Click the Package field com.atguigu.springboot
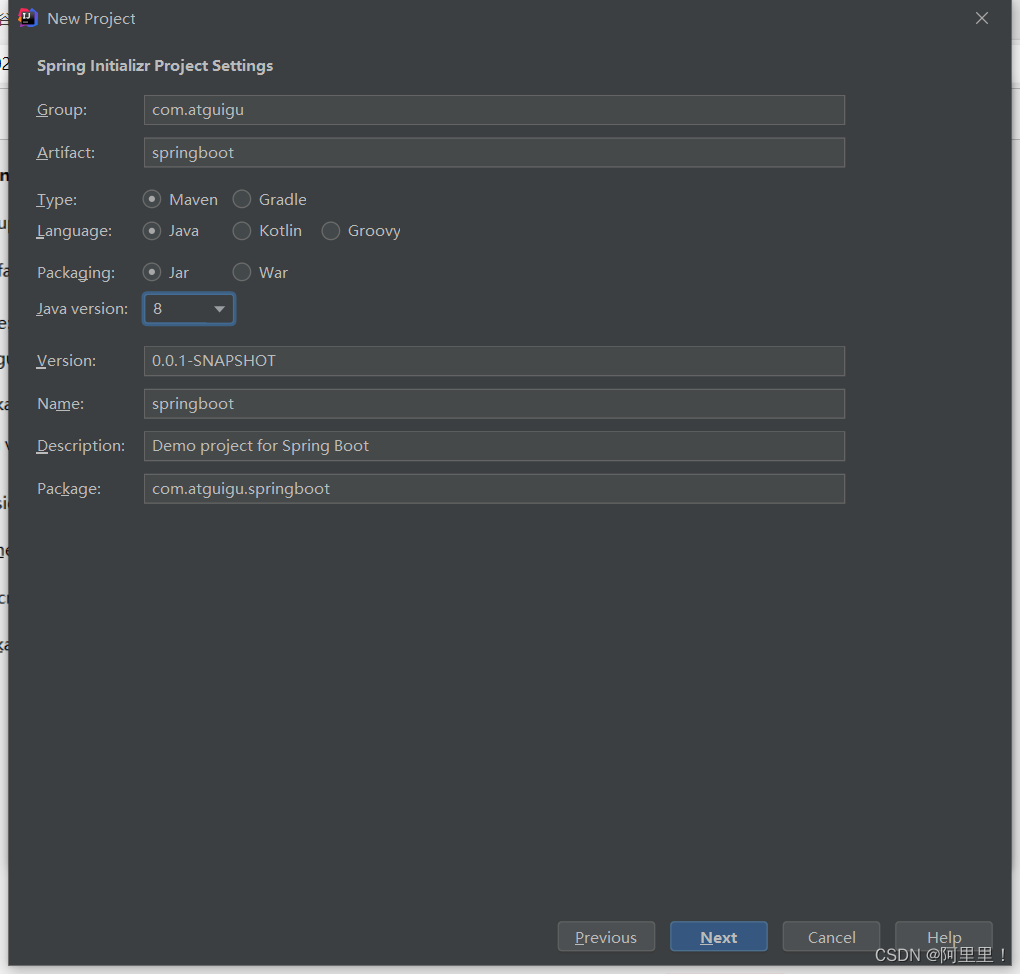This screenshot has width=1020, height=974. [x=494, y=489]
